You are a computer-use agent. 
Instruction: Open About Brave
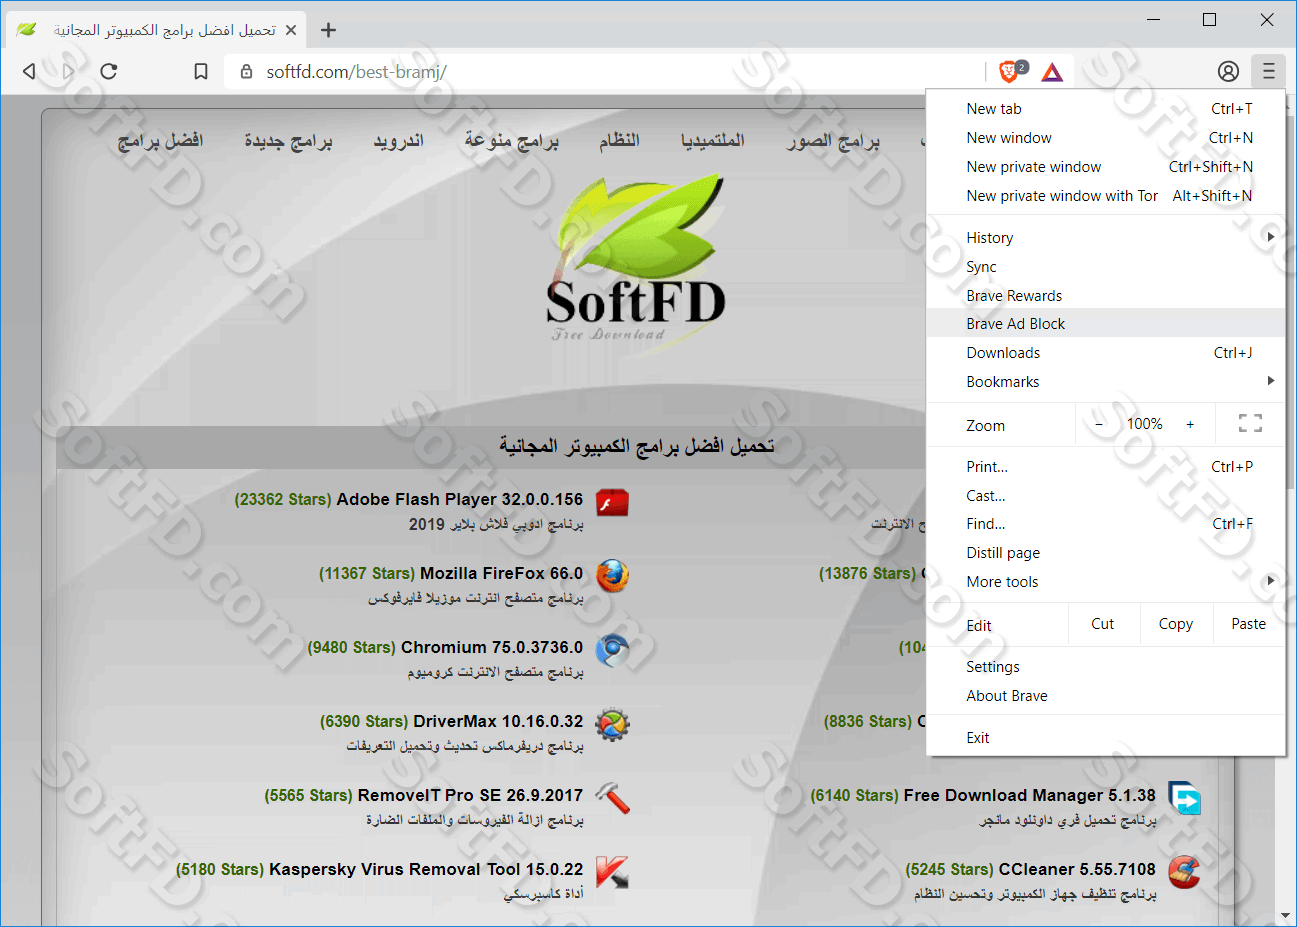[1105, 696]
